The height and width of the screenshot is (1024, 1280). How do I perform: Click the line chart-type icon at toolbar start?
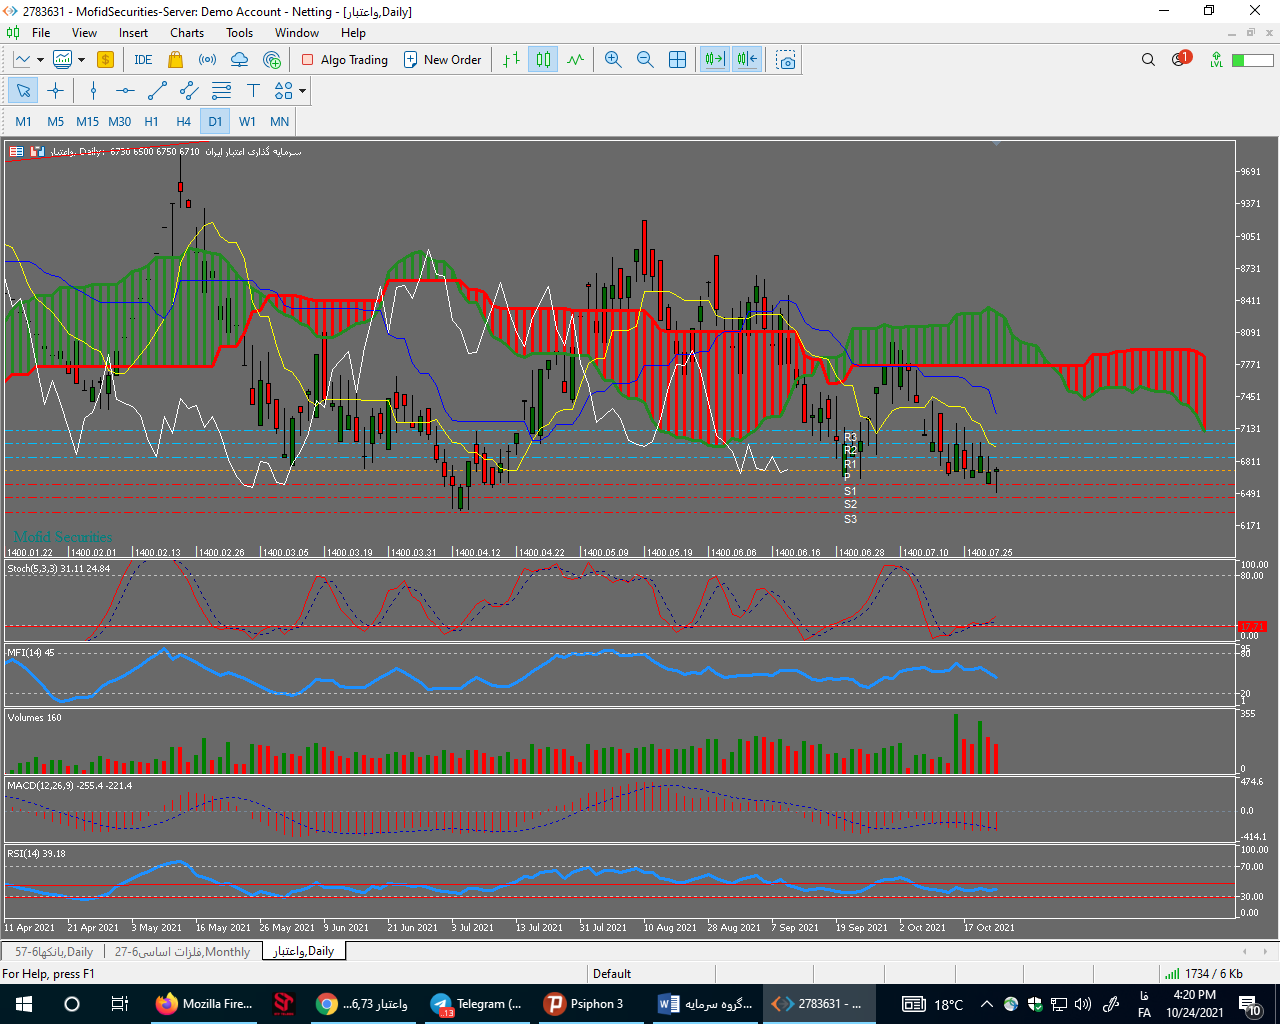point(22,60)
